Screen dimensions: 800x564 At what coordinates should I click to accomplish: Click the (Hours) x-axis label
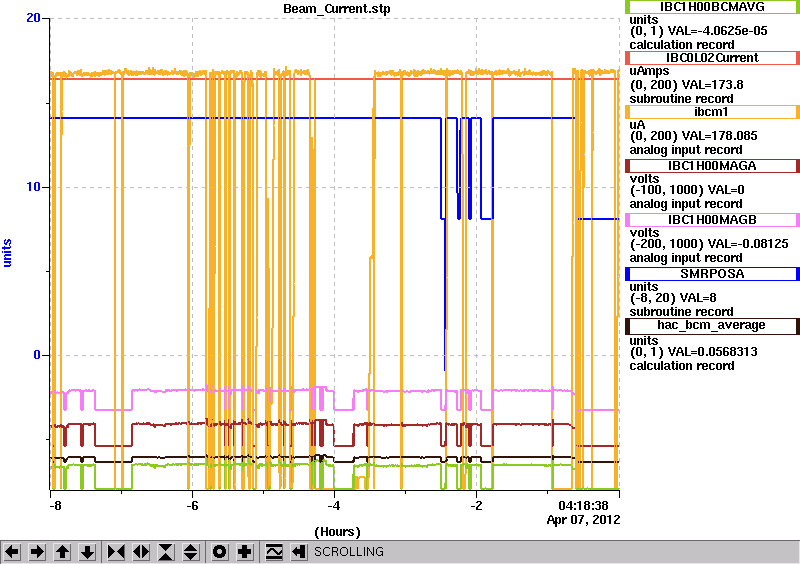pyautogui.click(x=337, y=532)
